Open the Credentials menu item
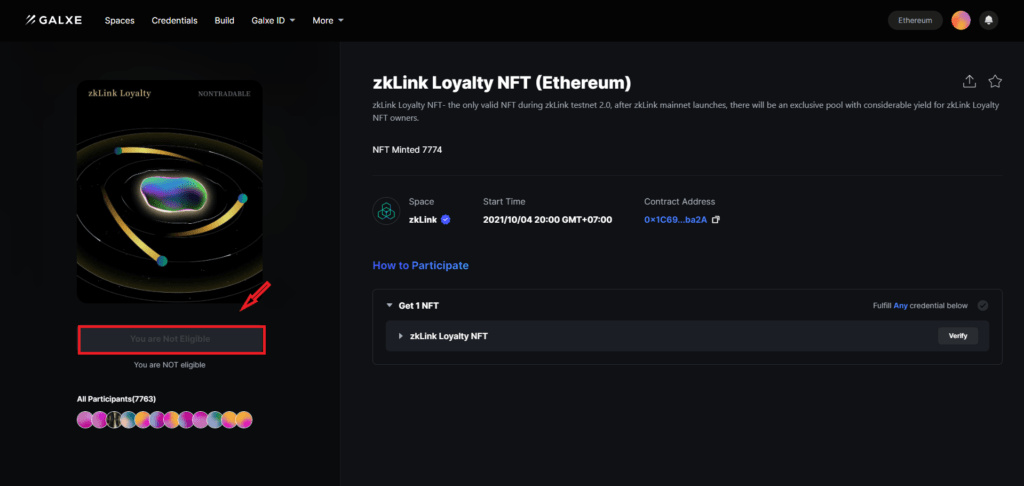The width and height of the screenshot is (1024, 486). click(x=174, y=20)
